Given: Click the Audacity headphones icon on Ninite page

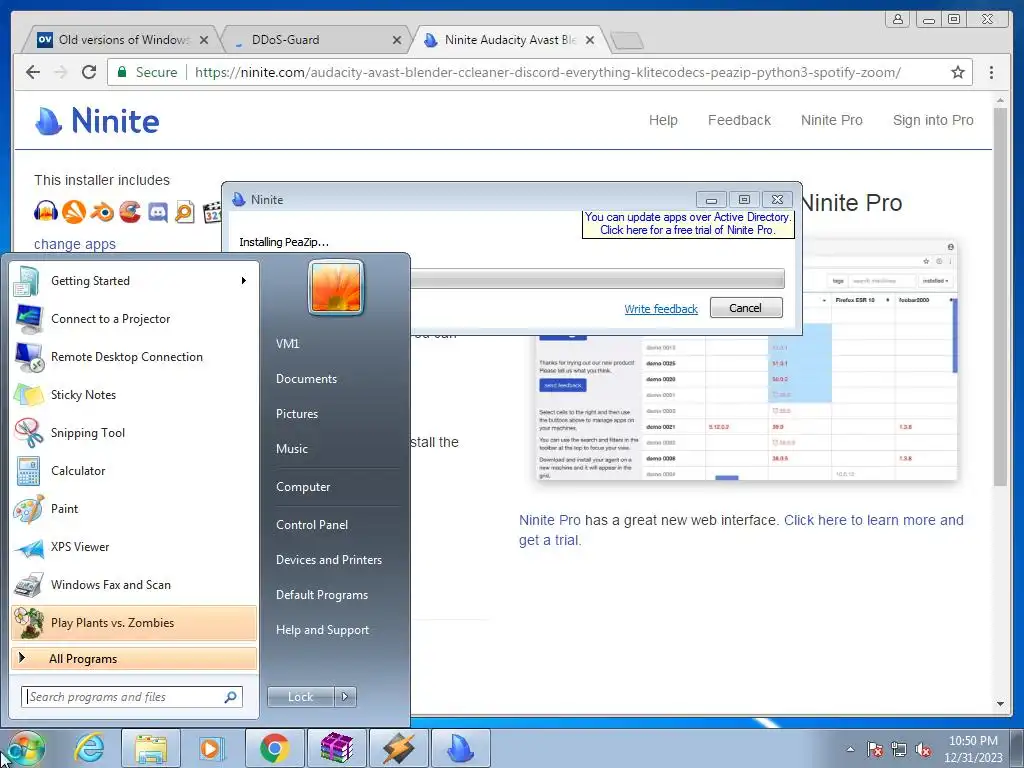Looking at the screenshot, I should [x=46, y=212].
